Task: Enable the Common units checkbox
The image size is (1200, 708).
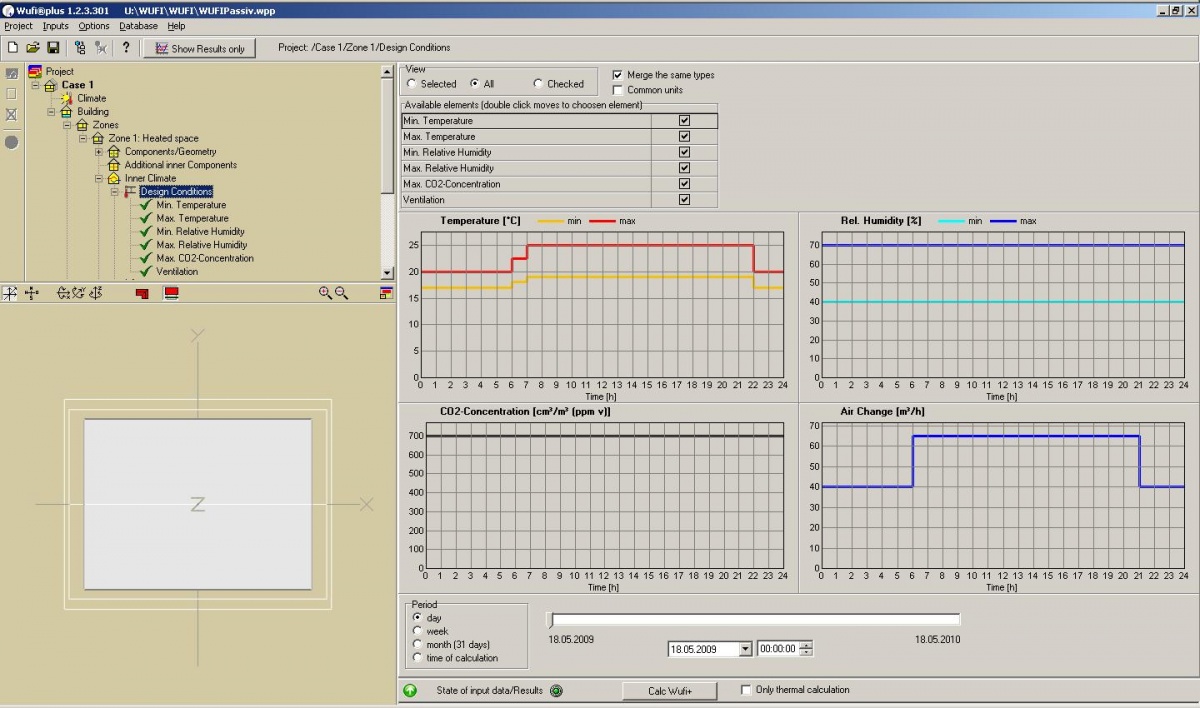Action: coord(618,90)
